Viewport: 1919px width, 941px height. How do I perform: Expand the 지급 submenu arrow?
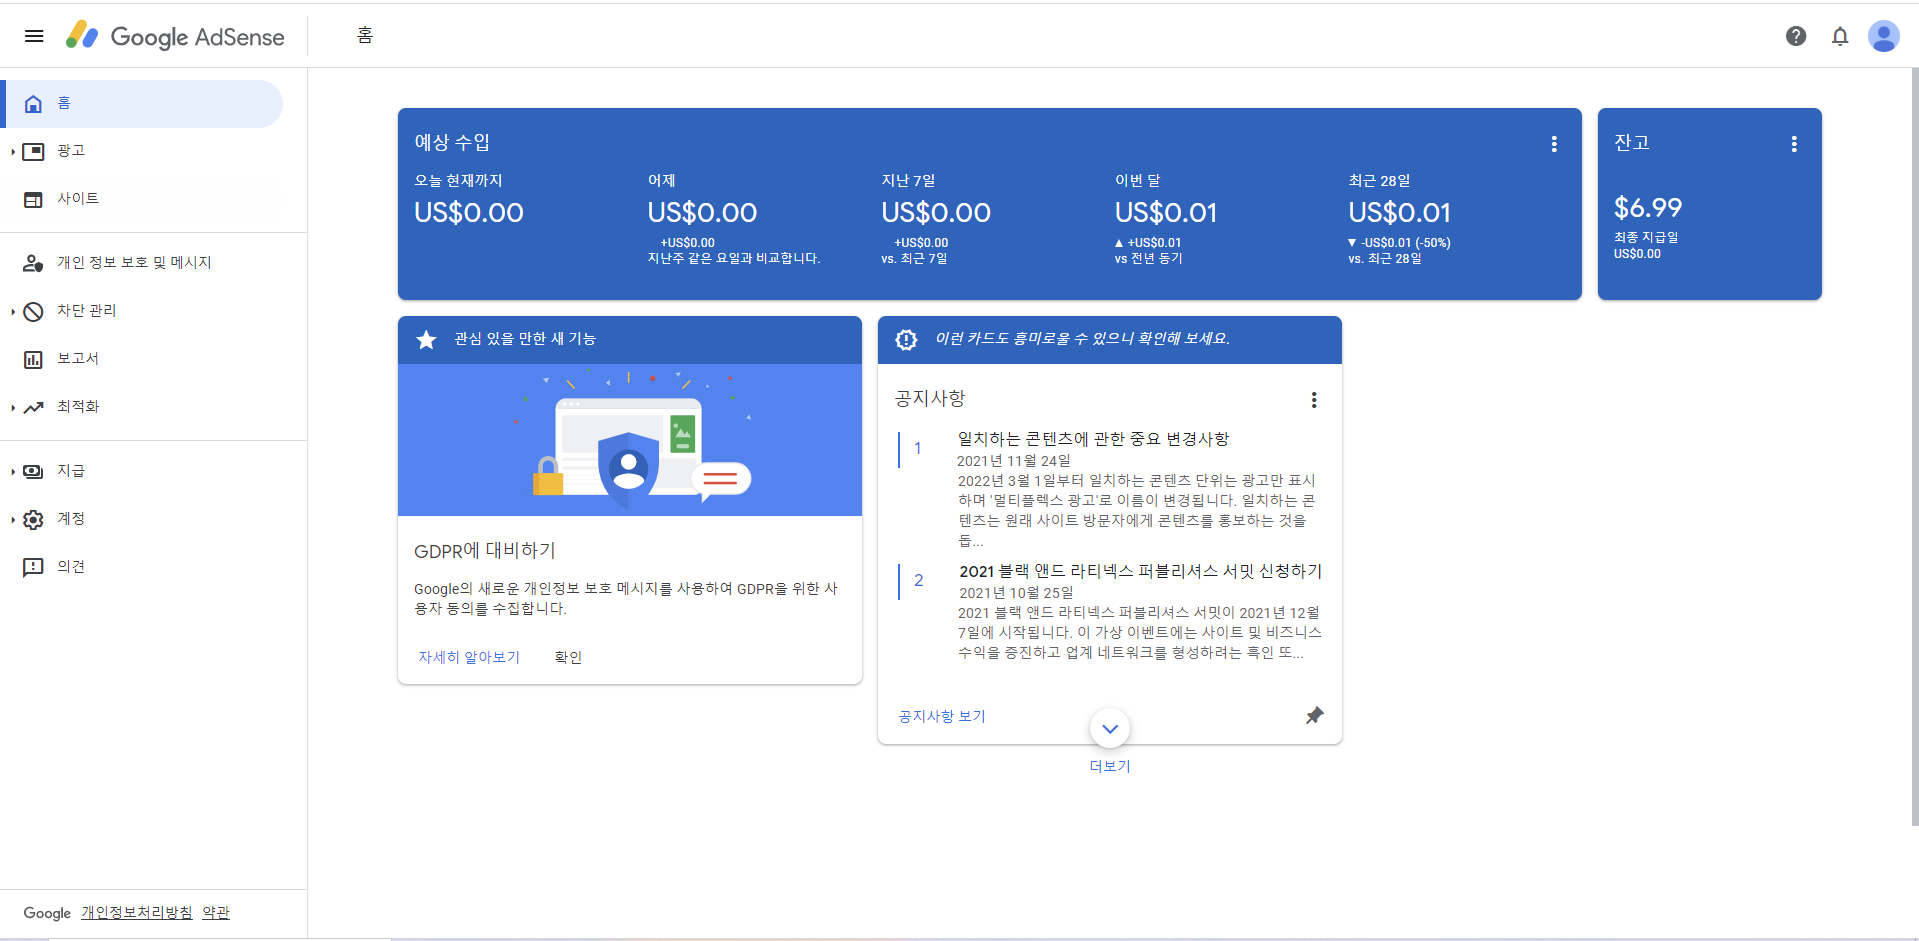(x=13, y=472)
